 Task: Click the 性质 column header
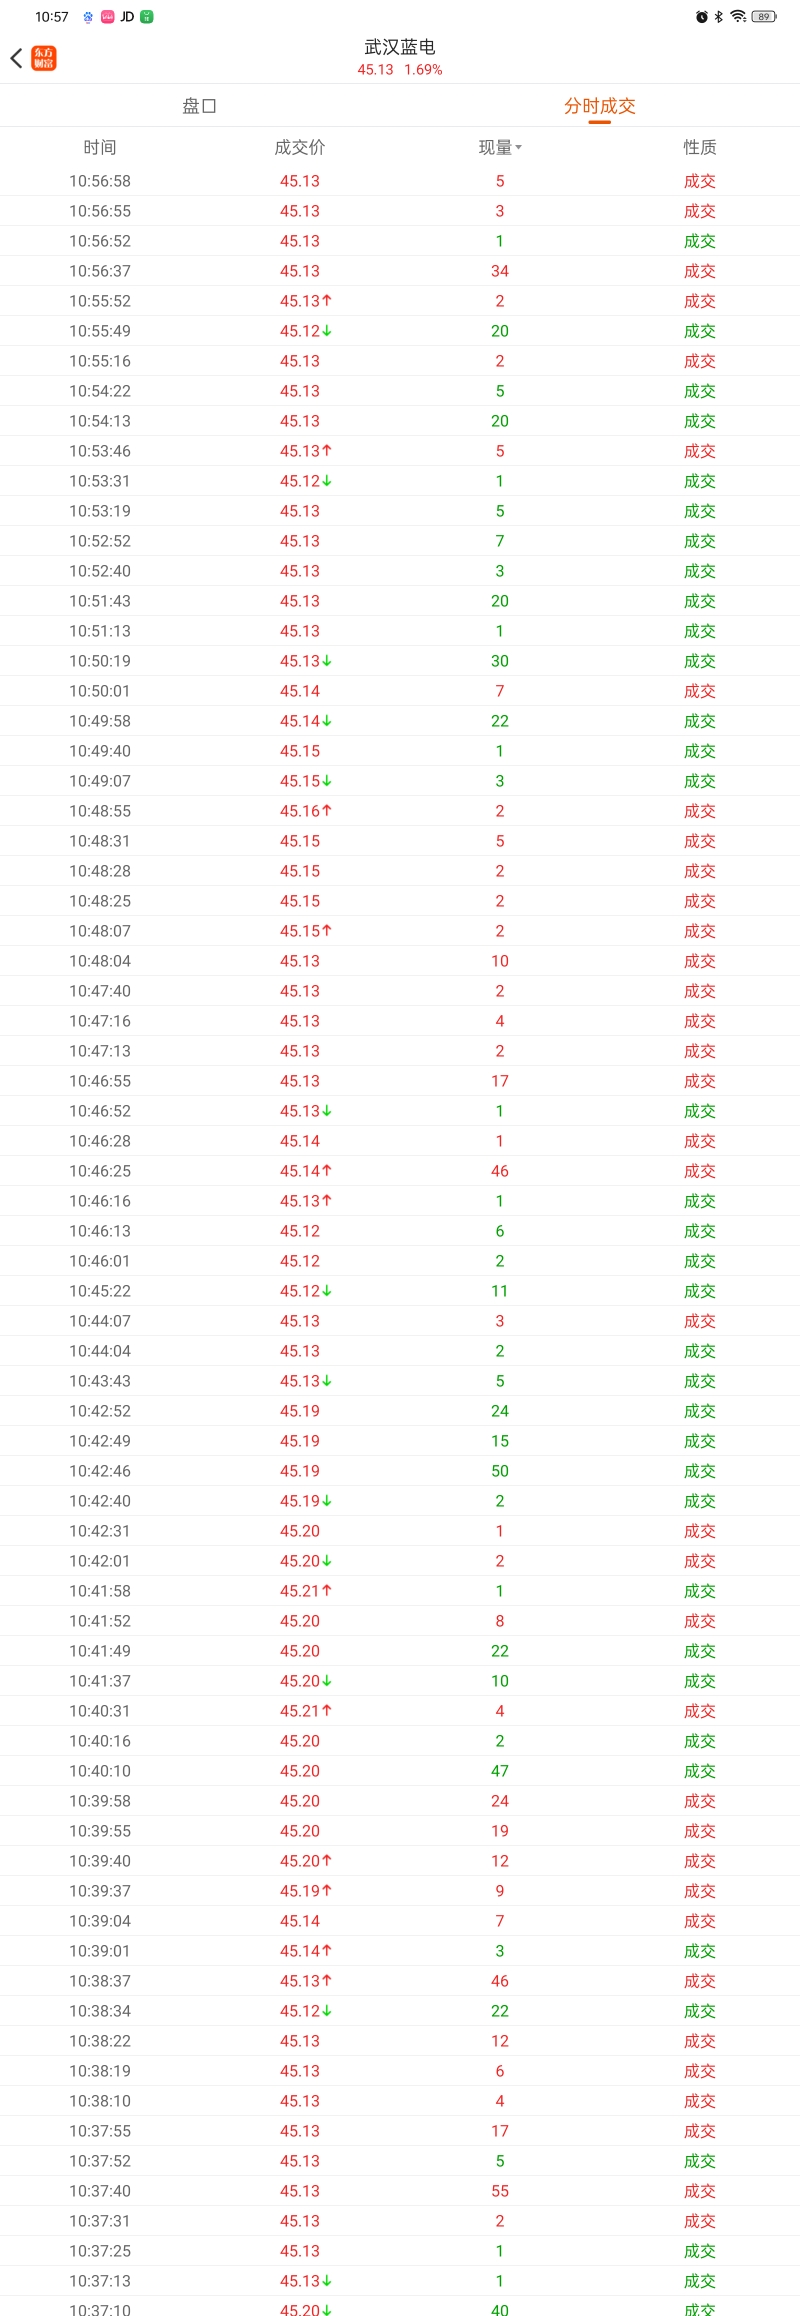pyautogui.click(x=700, y=147)
